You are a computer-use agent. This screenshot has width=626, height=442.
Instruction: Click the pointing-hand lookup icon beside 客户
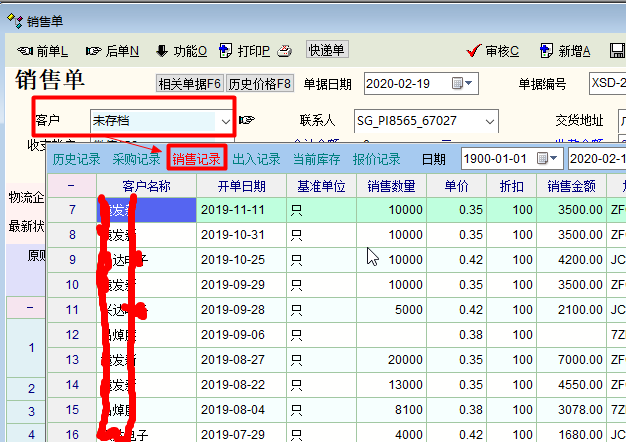pyautogui.click(x=247, y=121)
